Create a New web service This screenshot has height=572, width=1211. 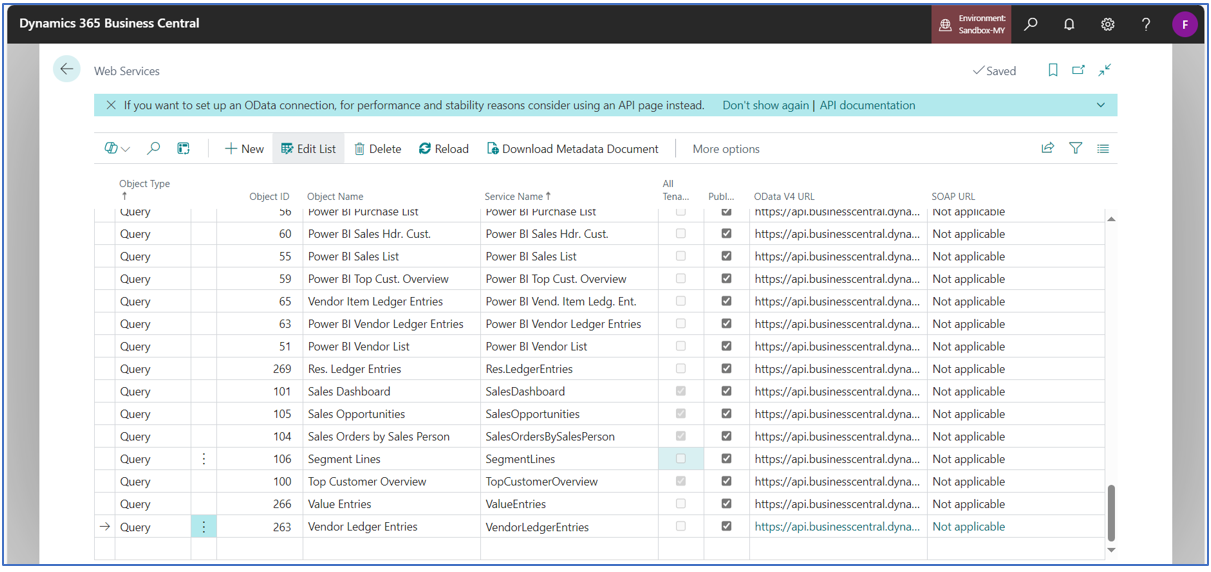(x=244, y=149)
